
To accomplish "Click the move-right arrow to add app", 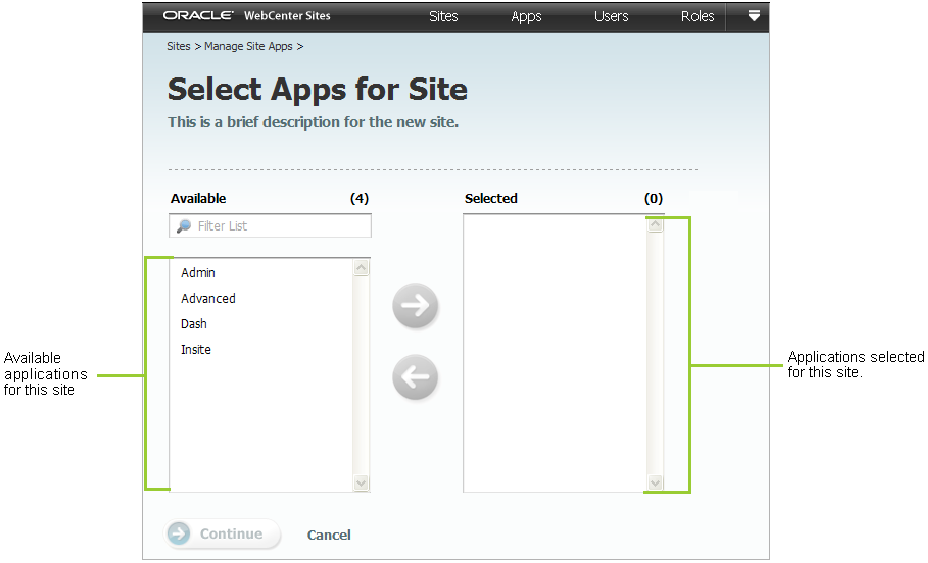I will [x=415, y=305].
